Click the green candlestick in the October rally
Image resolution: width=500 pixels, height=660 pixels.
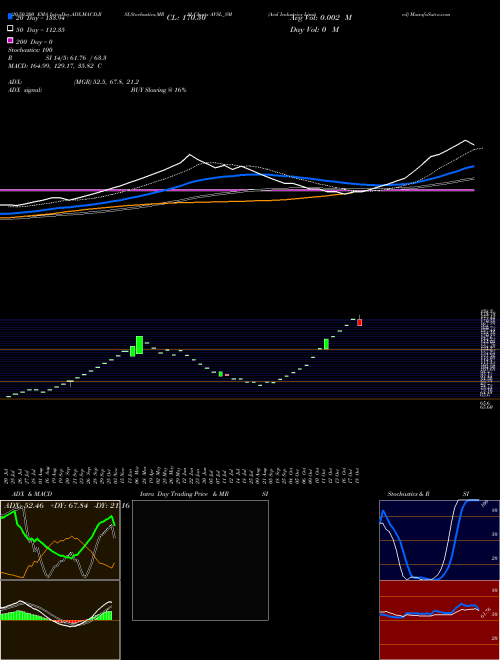[x=326, y=344]
